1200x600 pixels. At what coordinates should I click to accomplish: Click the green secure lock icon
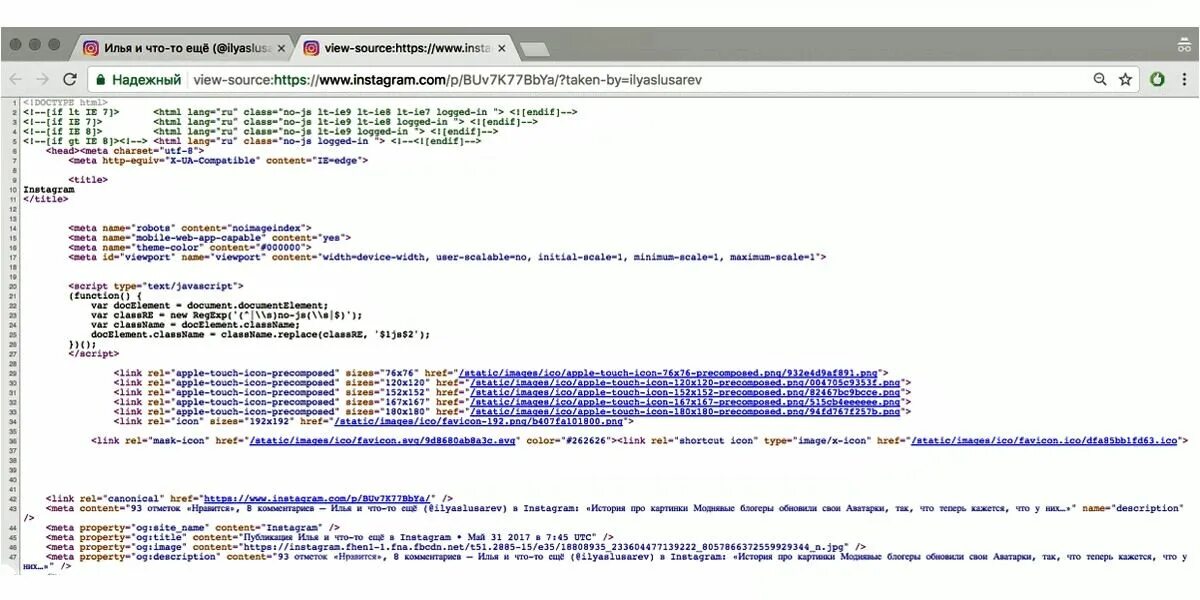point(99,79)
